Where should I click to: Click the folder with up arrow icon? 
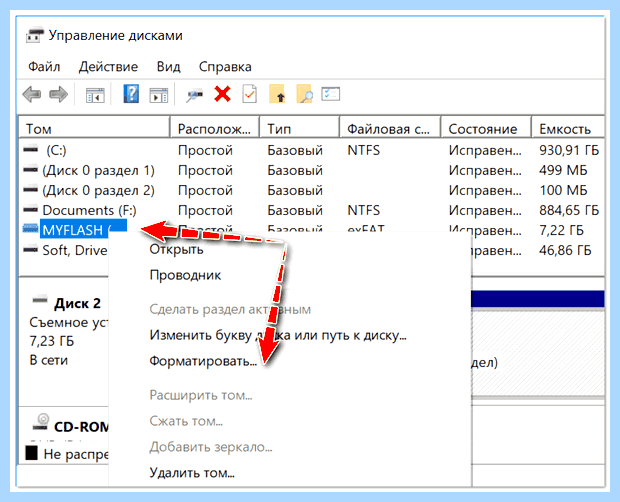pos(277,94)
